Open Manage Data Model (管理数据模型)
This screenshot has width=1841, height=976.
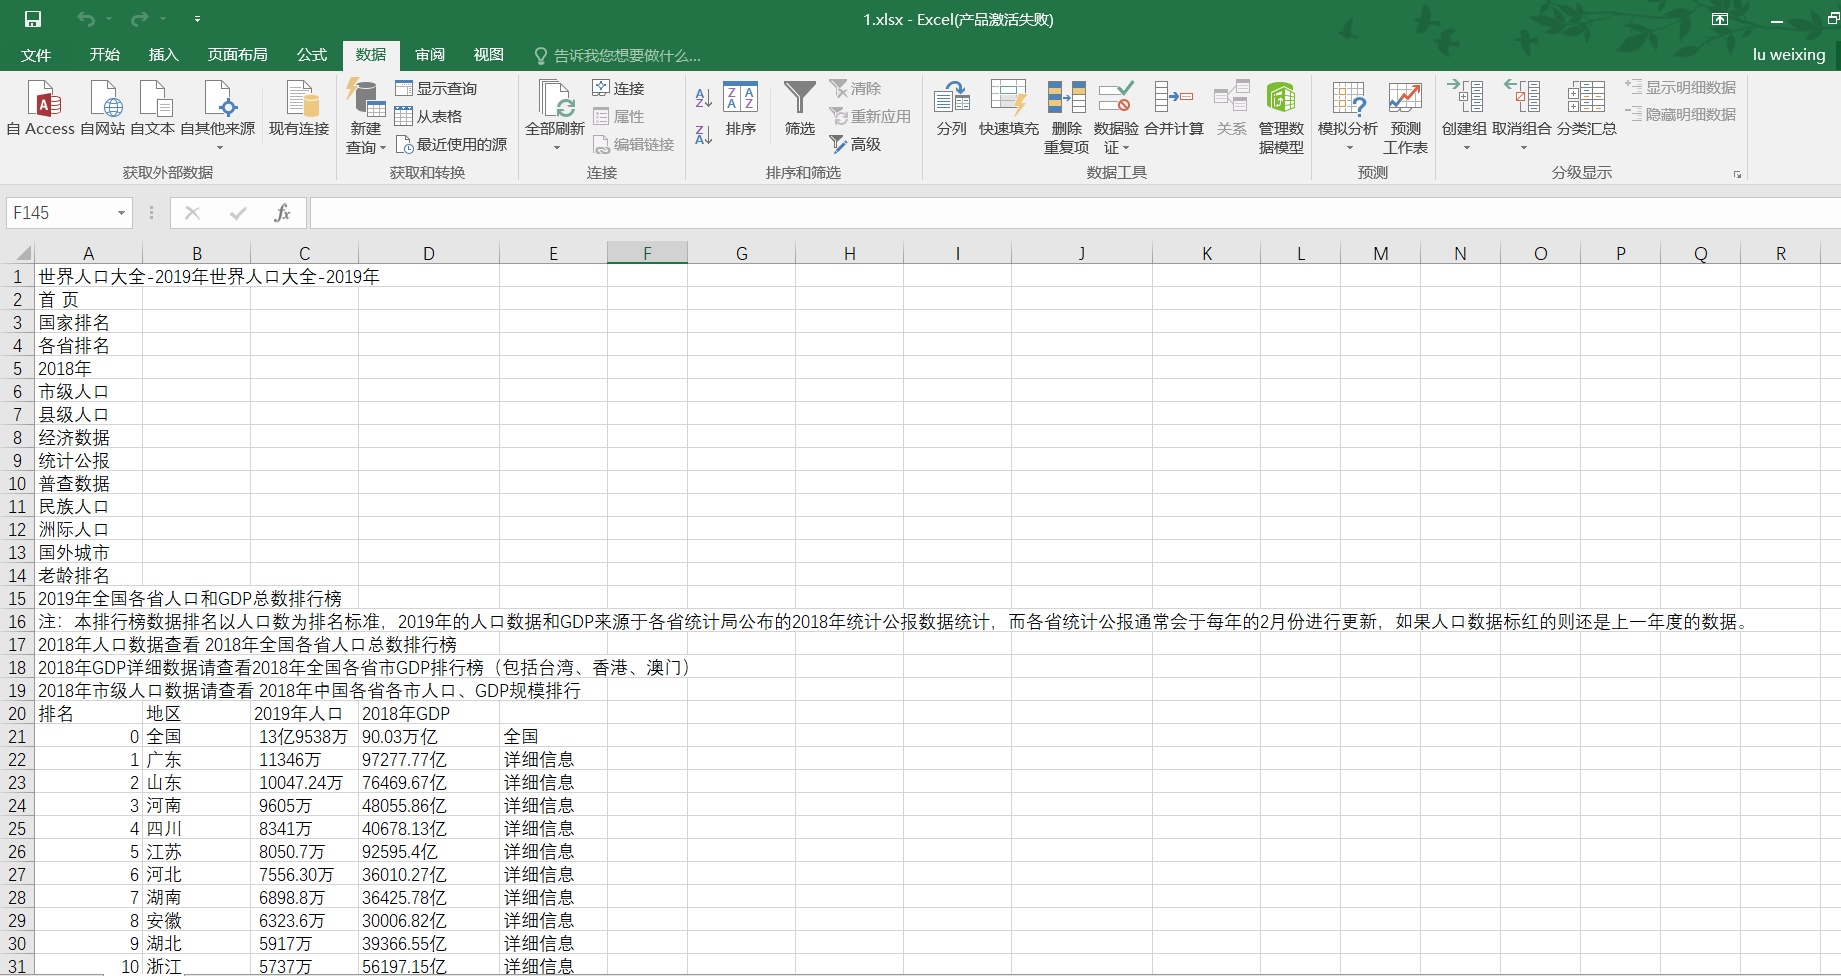(x=1281, y=117)
